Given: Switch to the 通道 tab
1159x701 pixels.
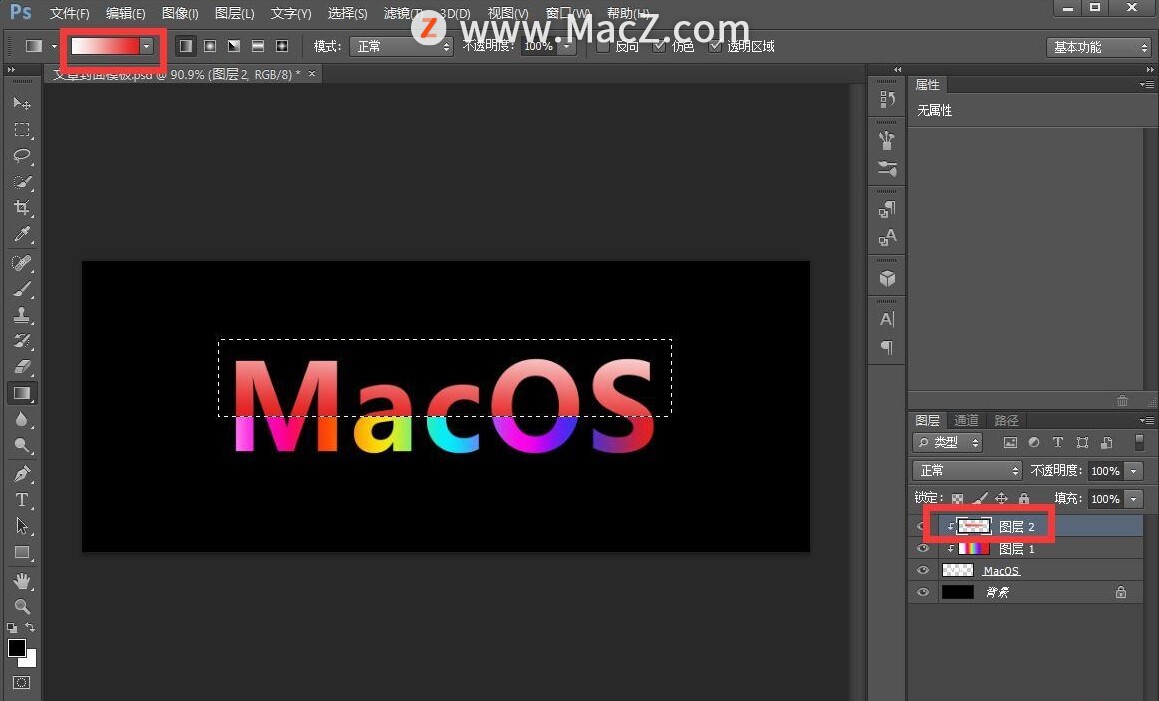Looking at the screenshot, I should [966, 420].
